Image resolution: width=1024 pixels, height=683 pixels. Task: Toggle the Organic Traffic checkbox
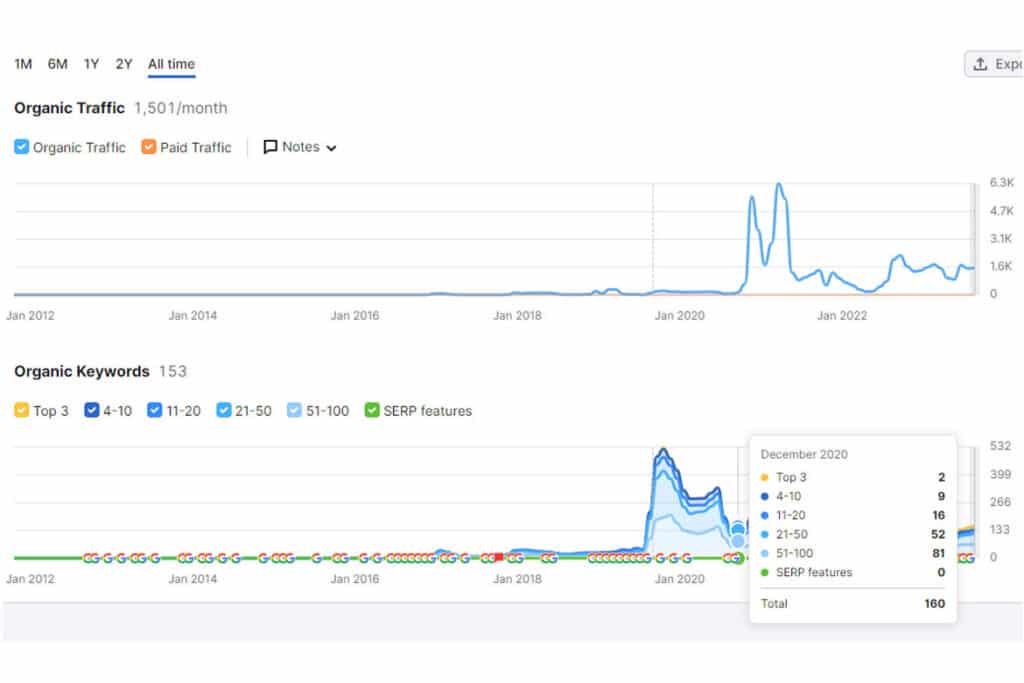tap(22, 147)
